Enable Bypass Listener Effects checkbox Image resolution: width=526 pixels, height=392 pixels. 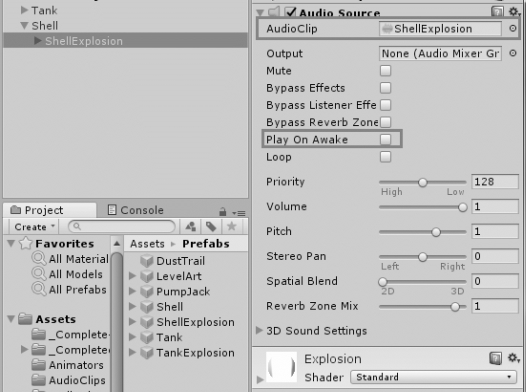click(385, 105)
